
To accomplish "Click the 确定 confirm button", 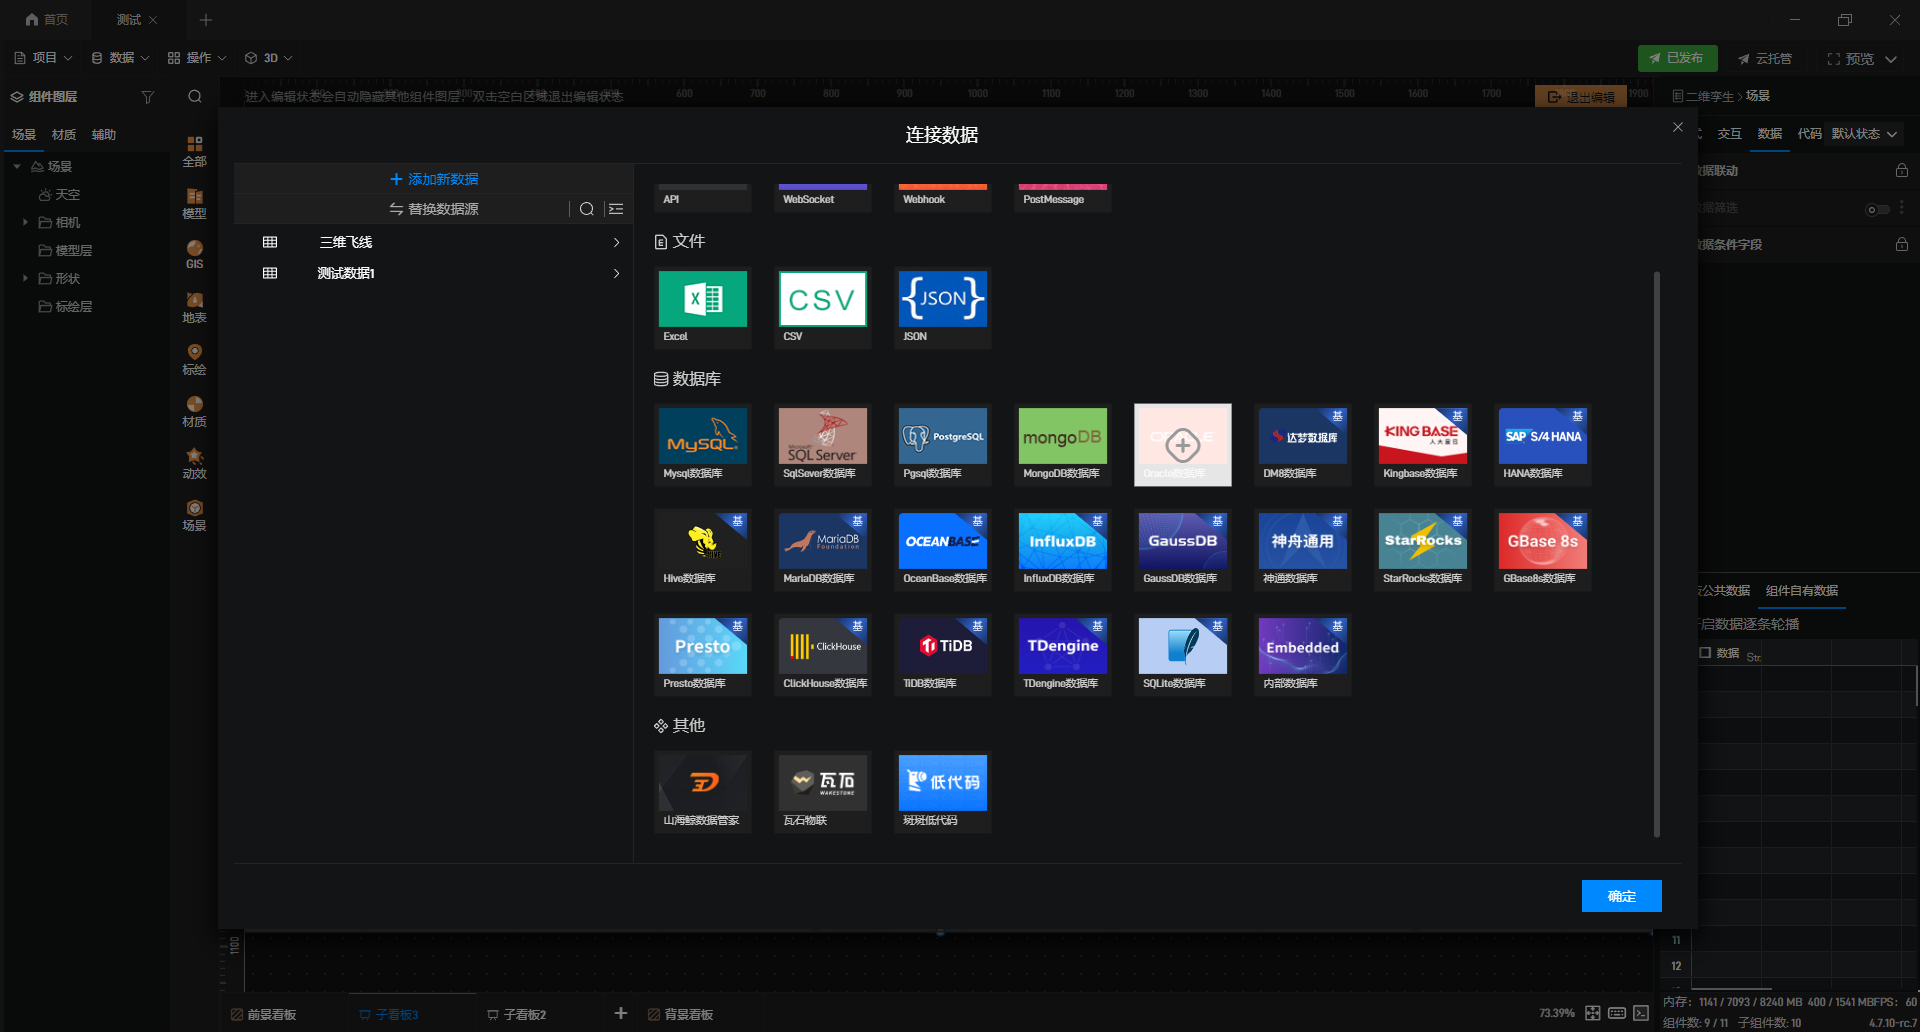I will 1621,896.
